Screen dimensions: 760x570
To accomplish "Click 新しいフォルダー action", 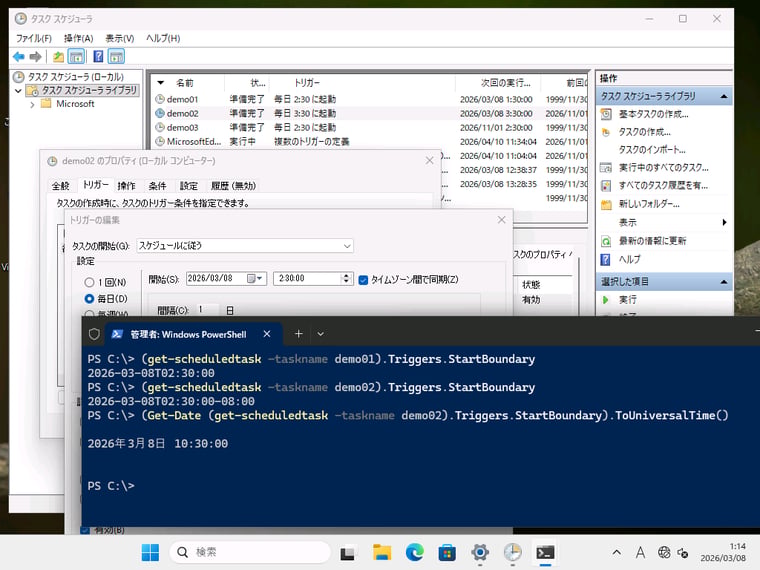I will (649, 204).
